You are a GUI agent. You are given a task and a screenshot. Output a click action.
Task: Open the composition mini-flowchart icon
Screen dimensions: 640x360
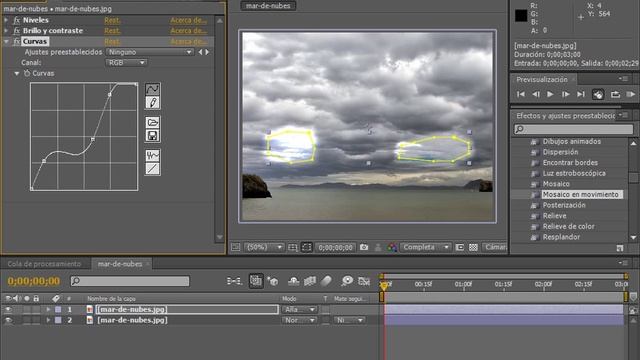[x=234, y=281]
